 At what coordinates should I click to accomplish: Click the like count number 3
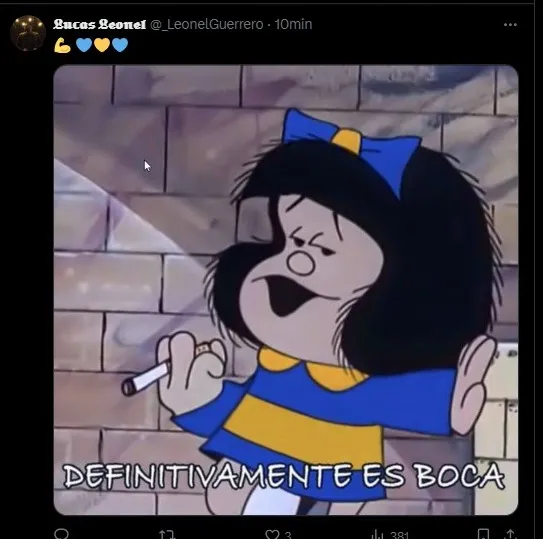coord(288,535)
